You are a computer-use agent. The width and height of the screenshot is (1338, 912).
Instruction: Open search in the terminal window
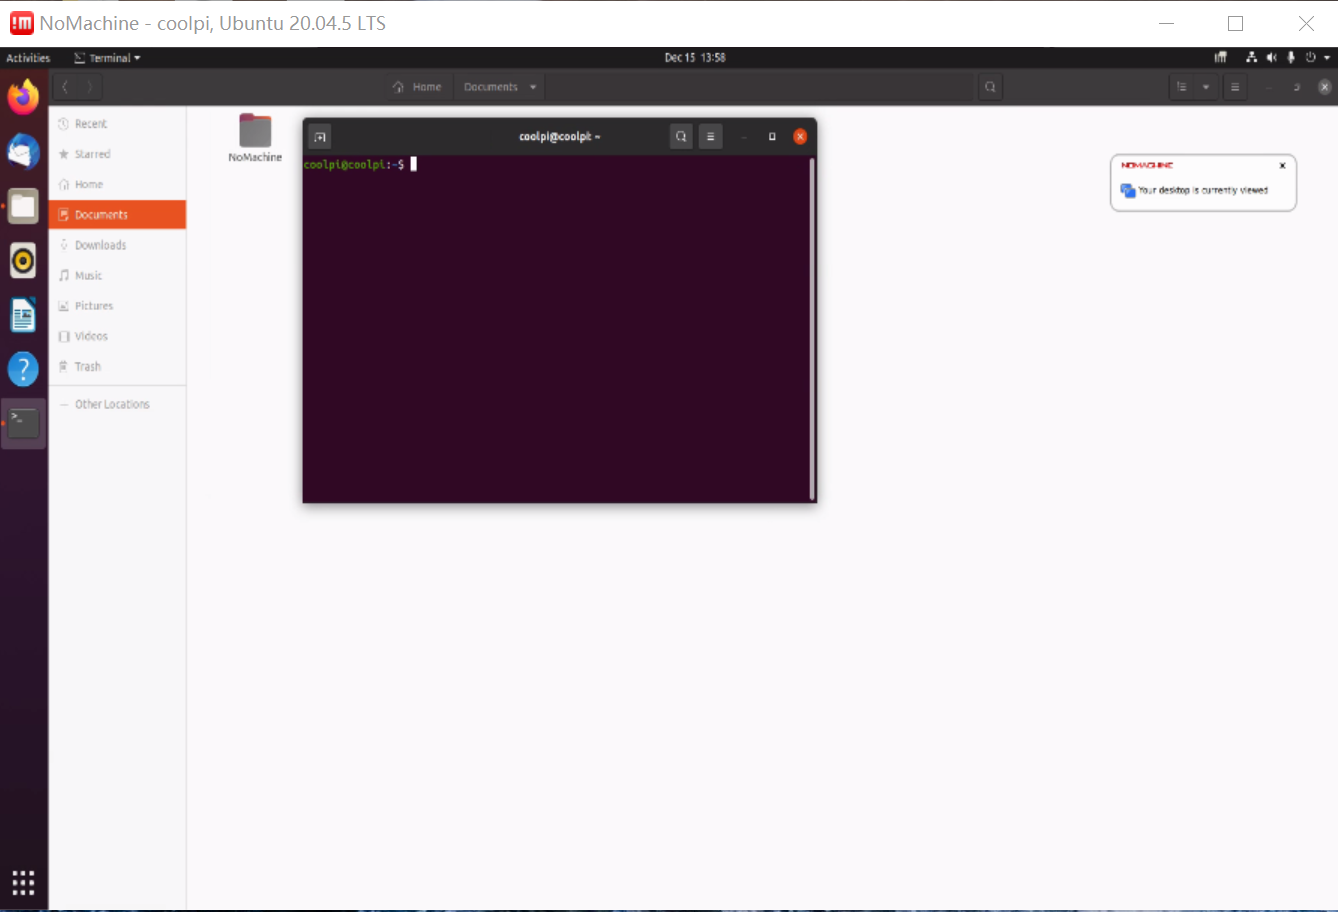coord(681,137)
